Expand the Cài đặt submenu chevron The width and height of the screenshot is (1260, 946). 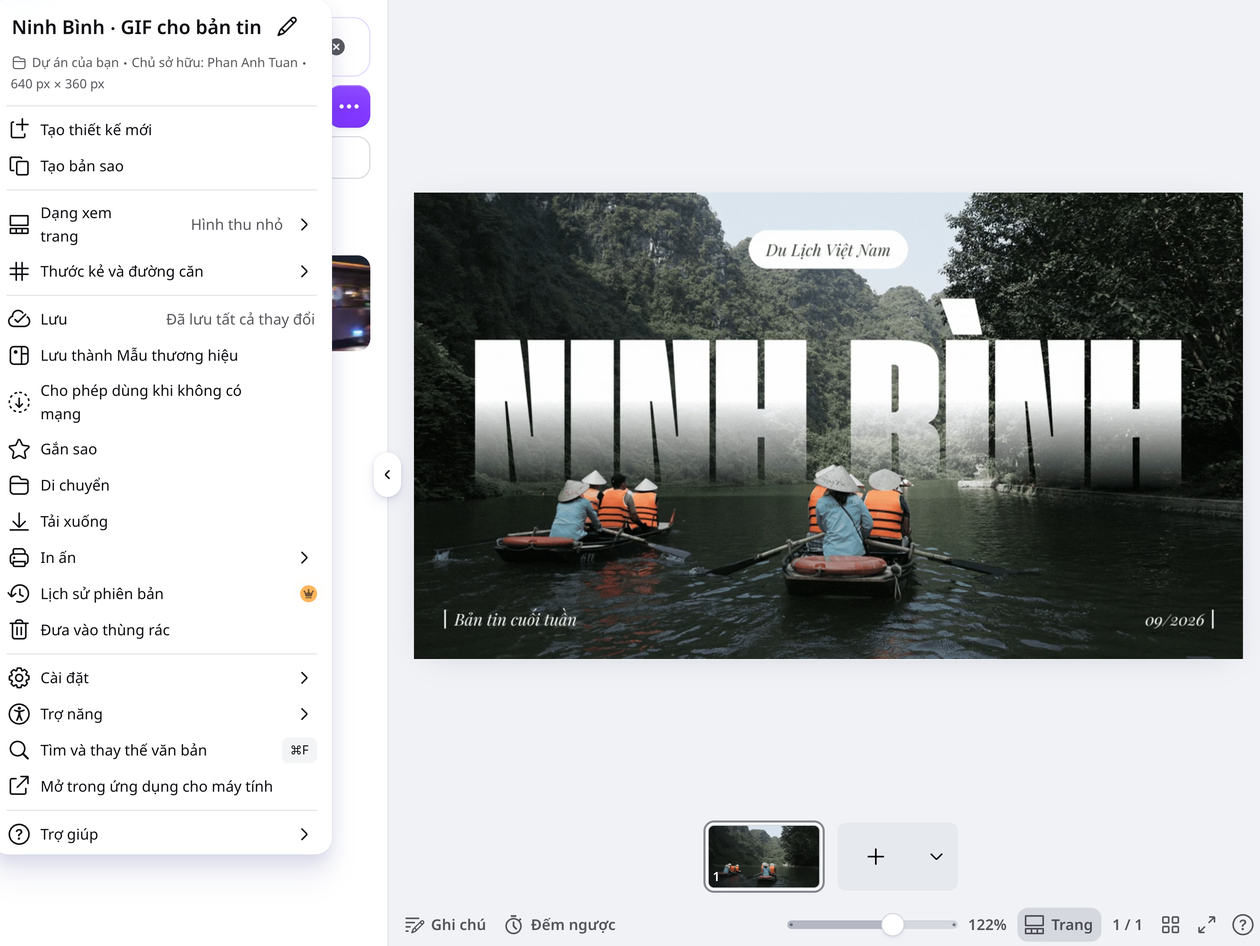tap(305, 678)
